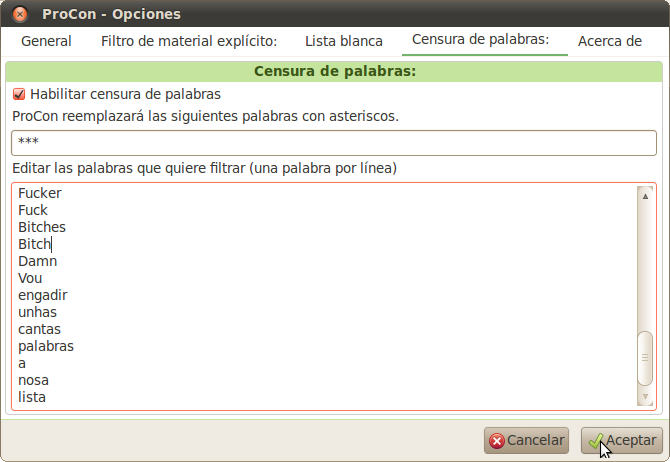Click Cancelar button

[526, 440]
